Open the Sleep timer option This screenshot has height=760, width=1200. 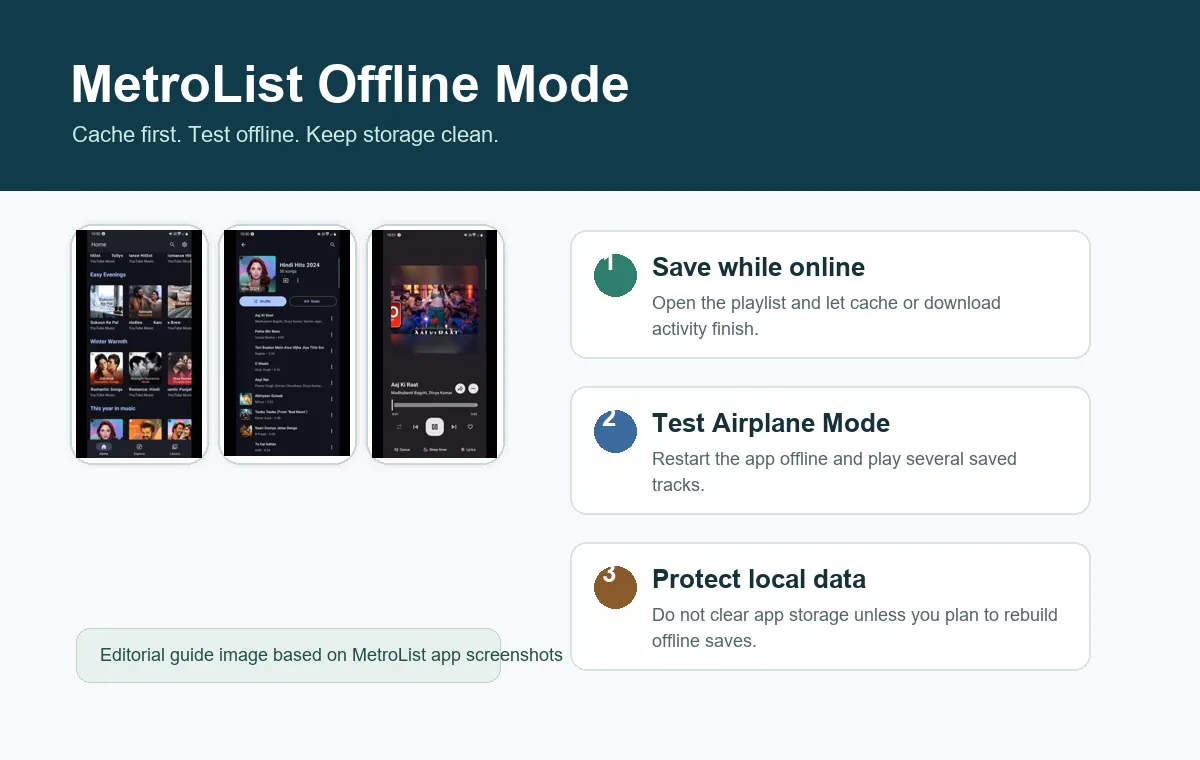coord(435,450)
